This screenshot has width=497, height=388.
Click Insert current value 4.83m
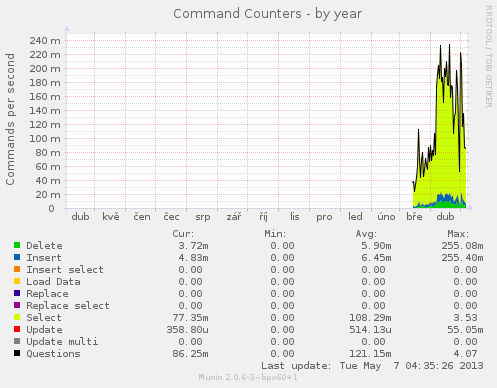pyautogui.click(x=193, y=258)
